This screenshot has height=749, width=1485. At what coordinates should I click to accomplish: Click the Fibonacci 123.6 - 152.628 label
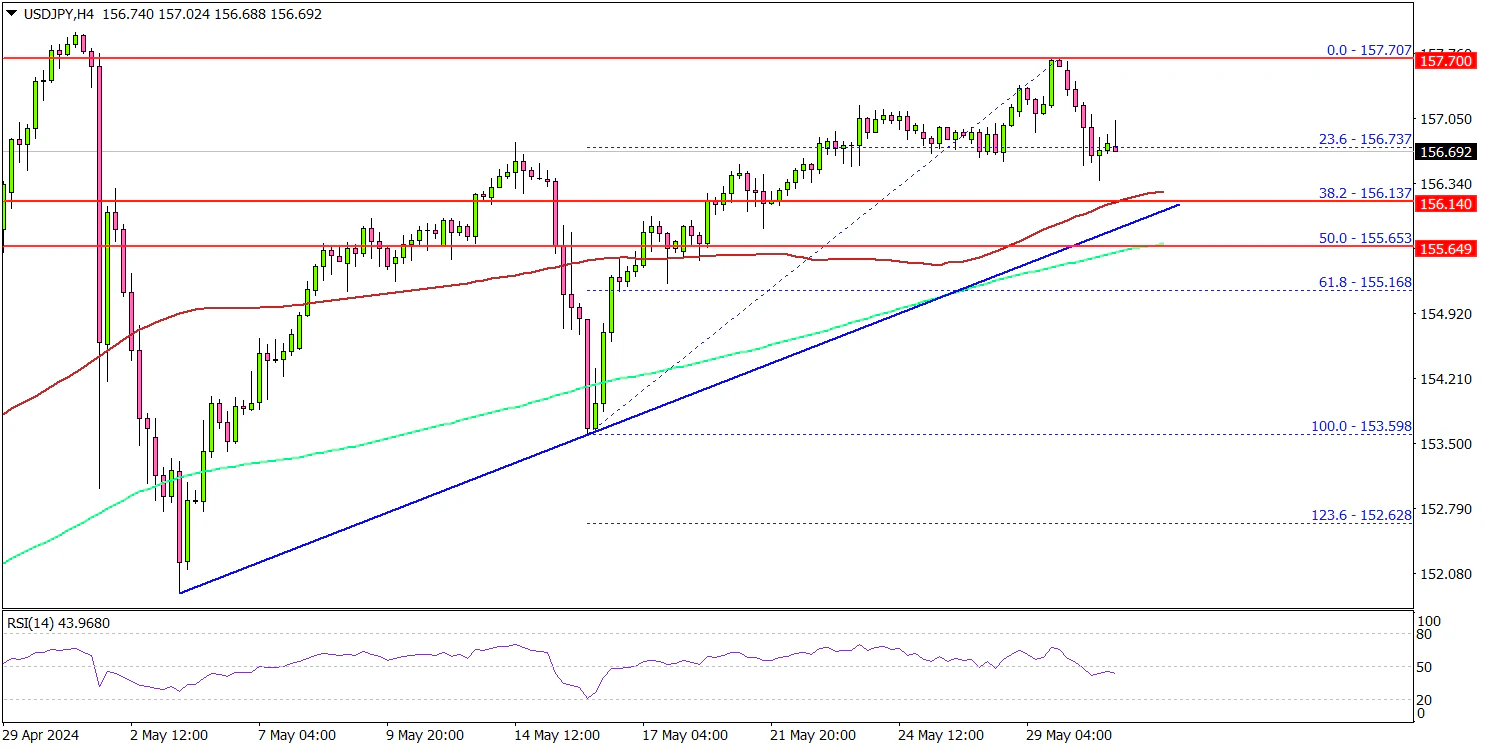(1360, 515)
